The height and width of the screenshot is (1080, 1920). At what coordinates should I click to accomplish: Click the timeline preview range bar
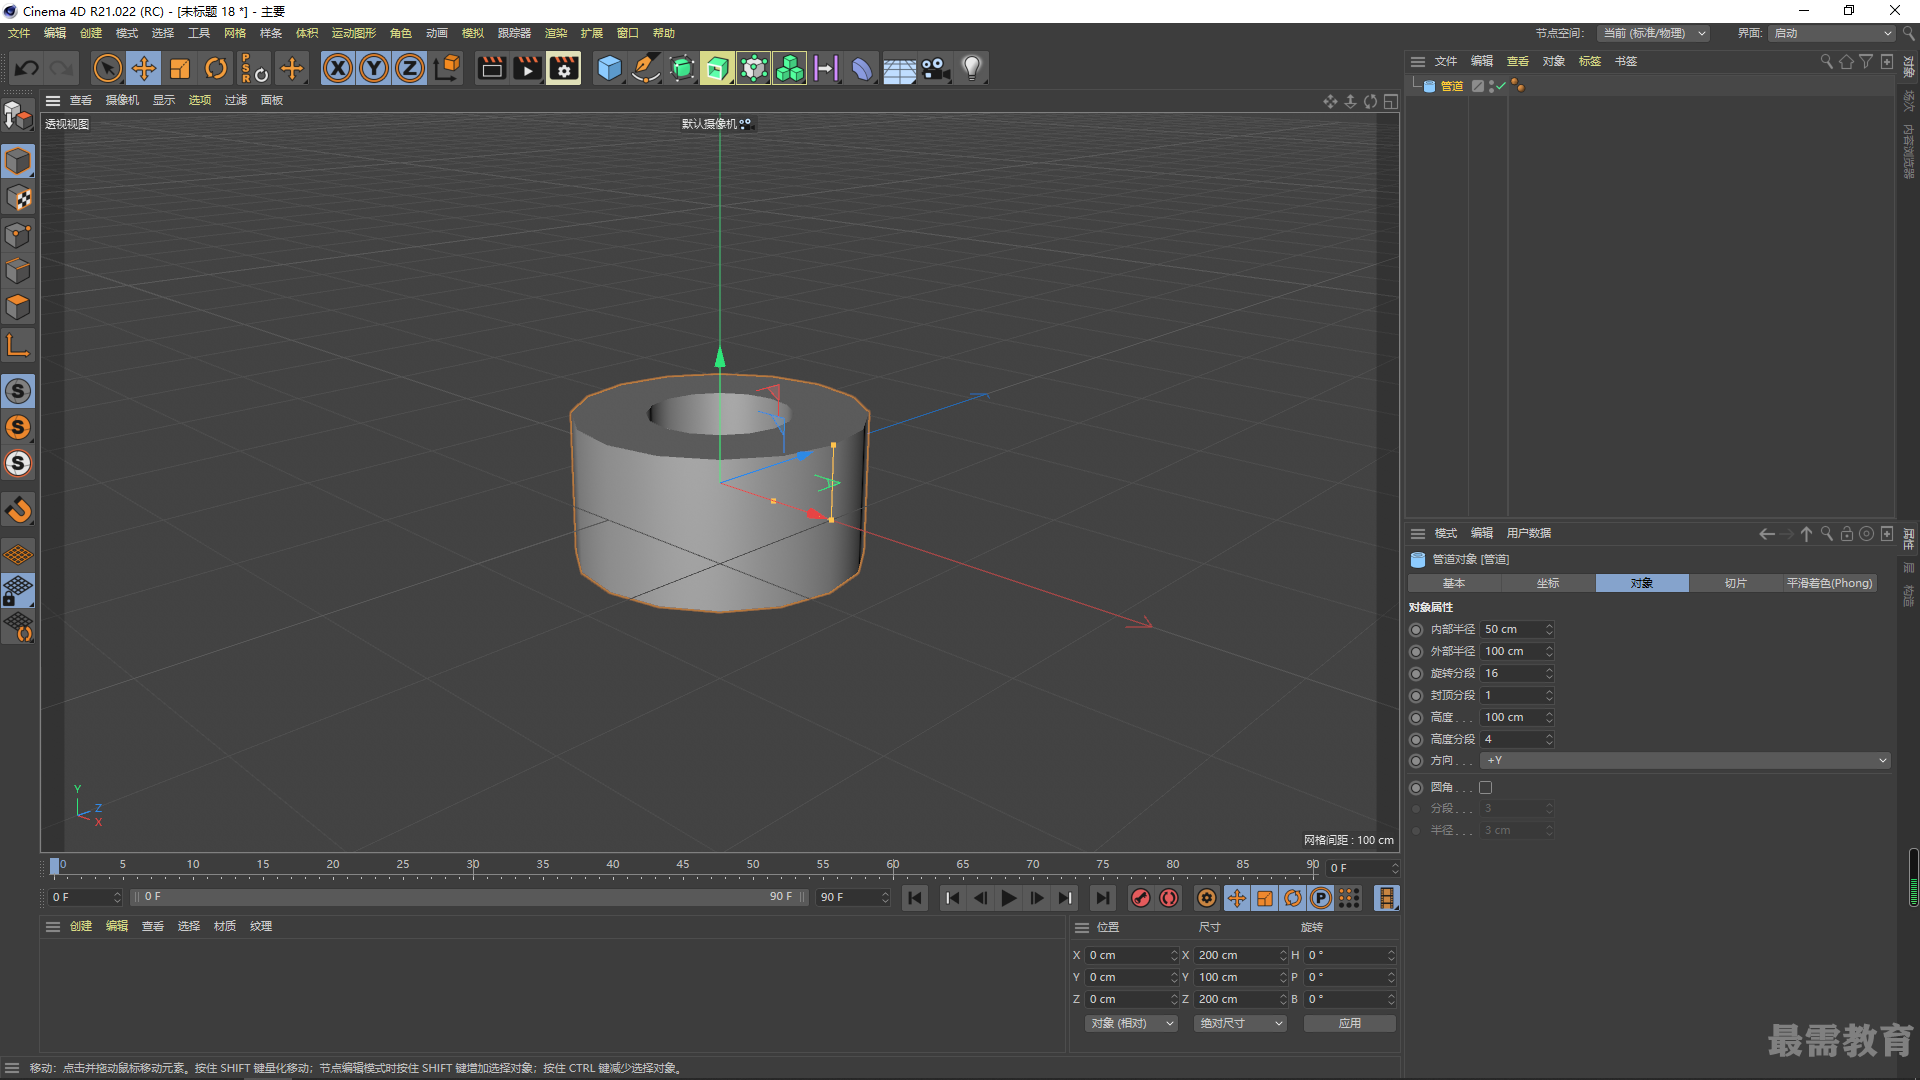[x=468, y=897]
